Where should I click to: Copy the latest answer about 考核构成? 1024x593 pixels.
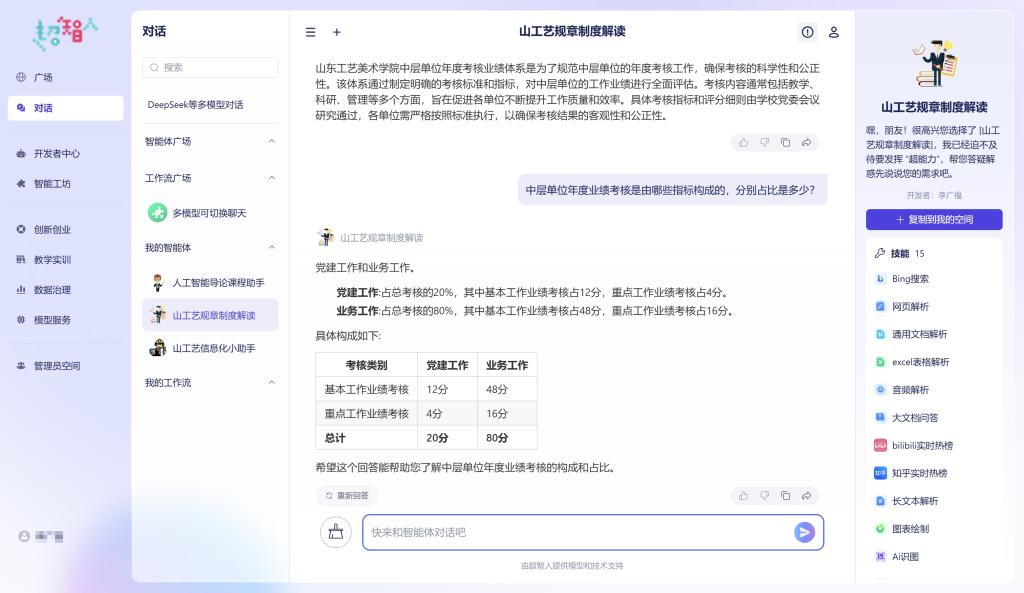pyautogui.click(x=785, y=495)
